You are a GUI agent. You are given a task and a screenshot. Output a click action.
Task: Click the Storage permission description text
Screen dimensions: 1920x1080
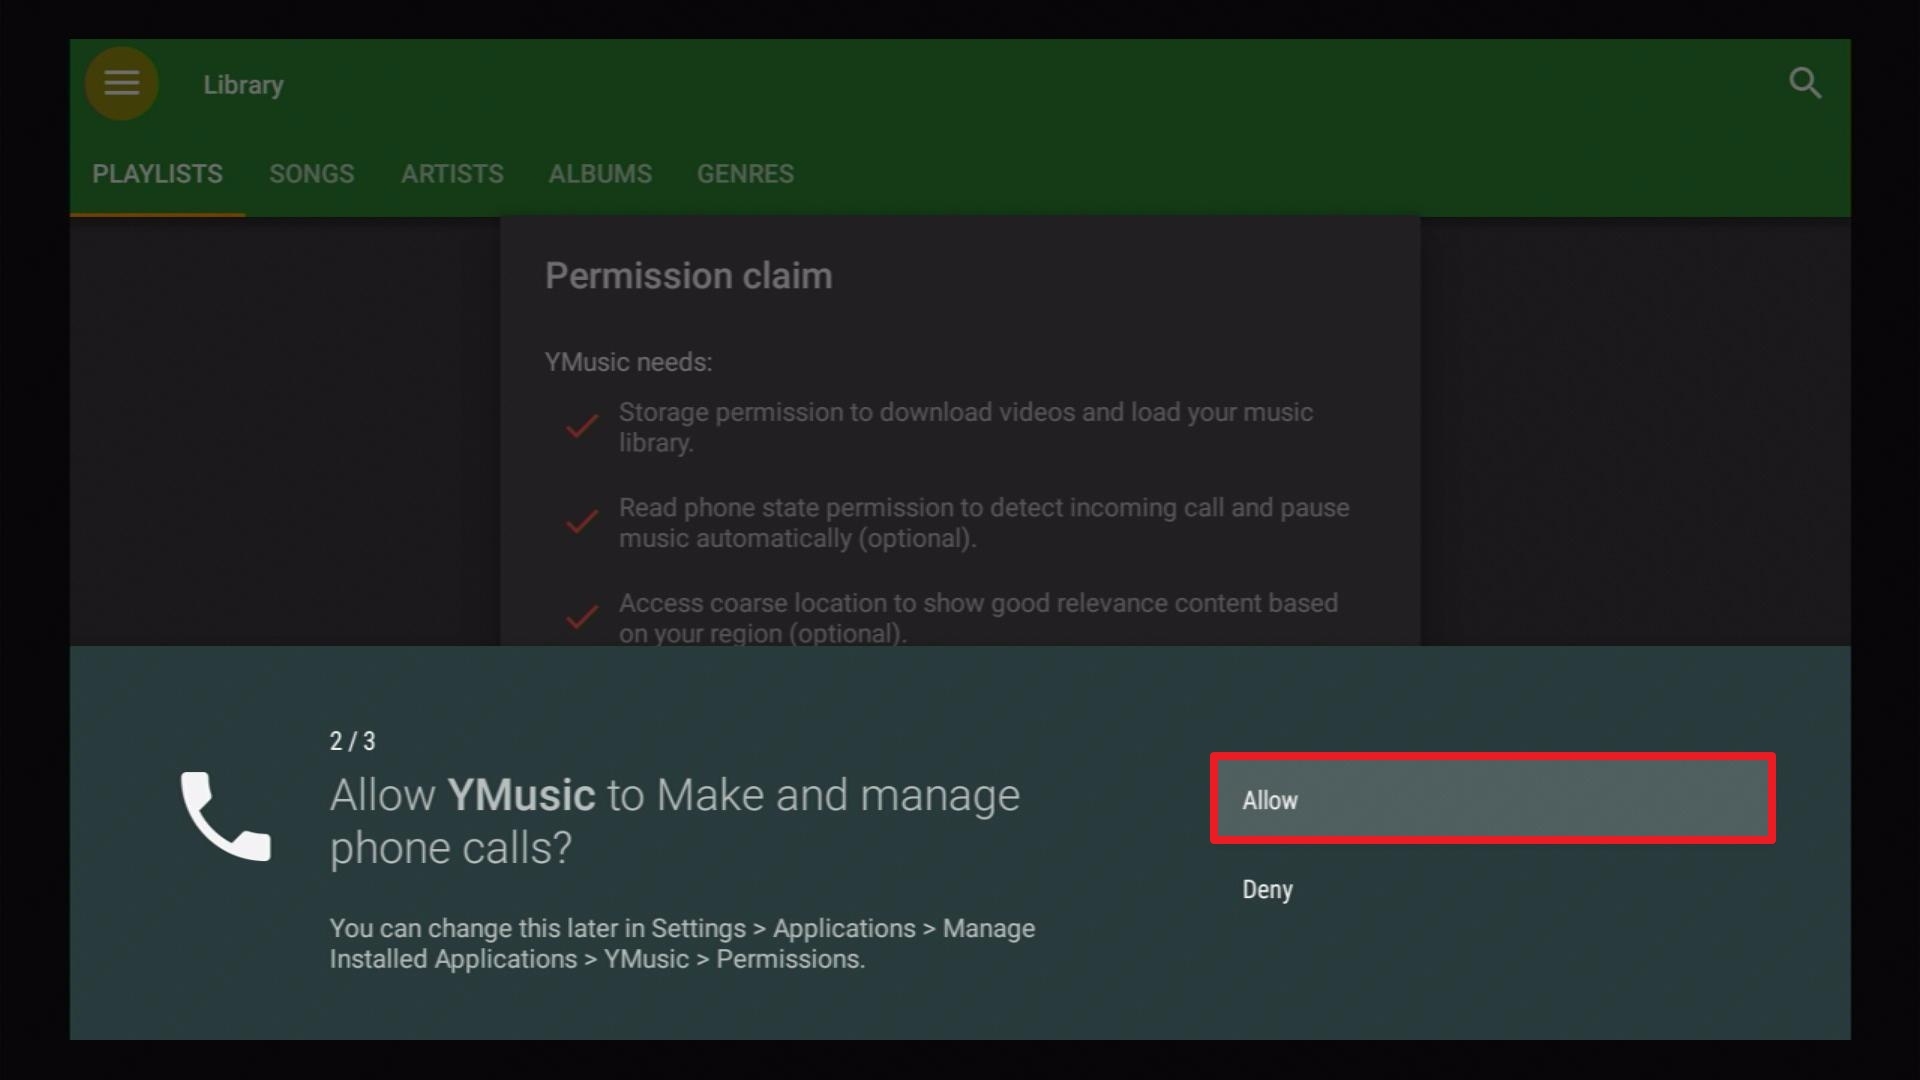click(966, 427)
